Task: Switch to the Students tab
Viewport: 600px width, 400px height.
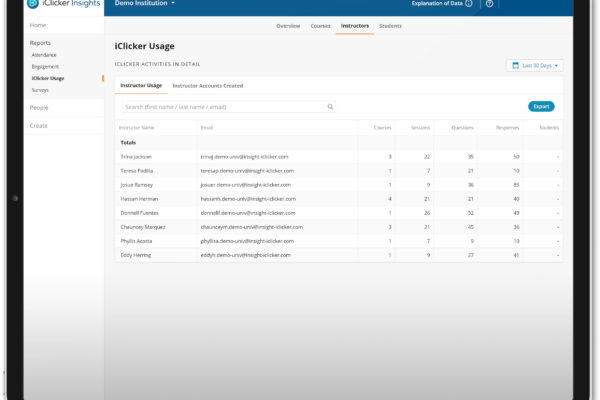Action: pos(390,26)
